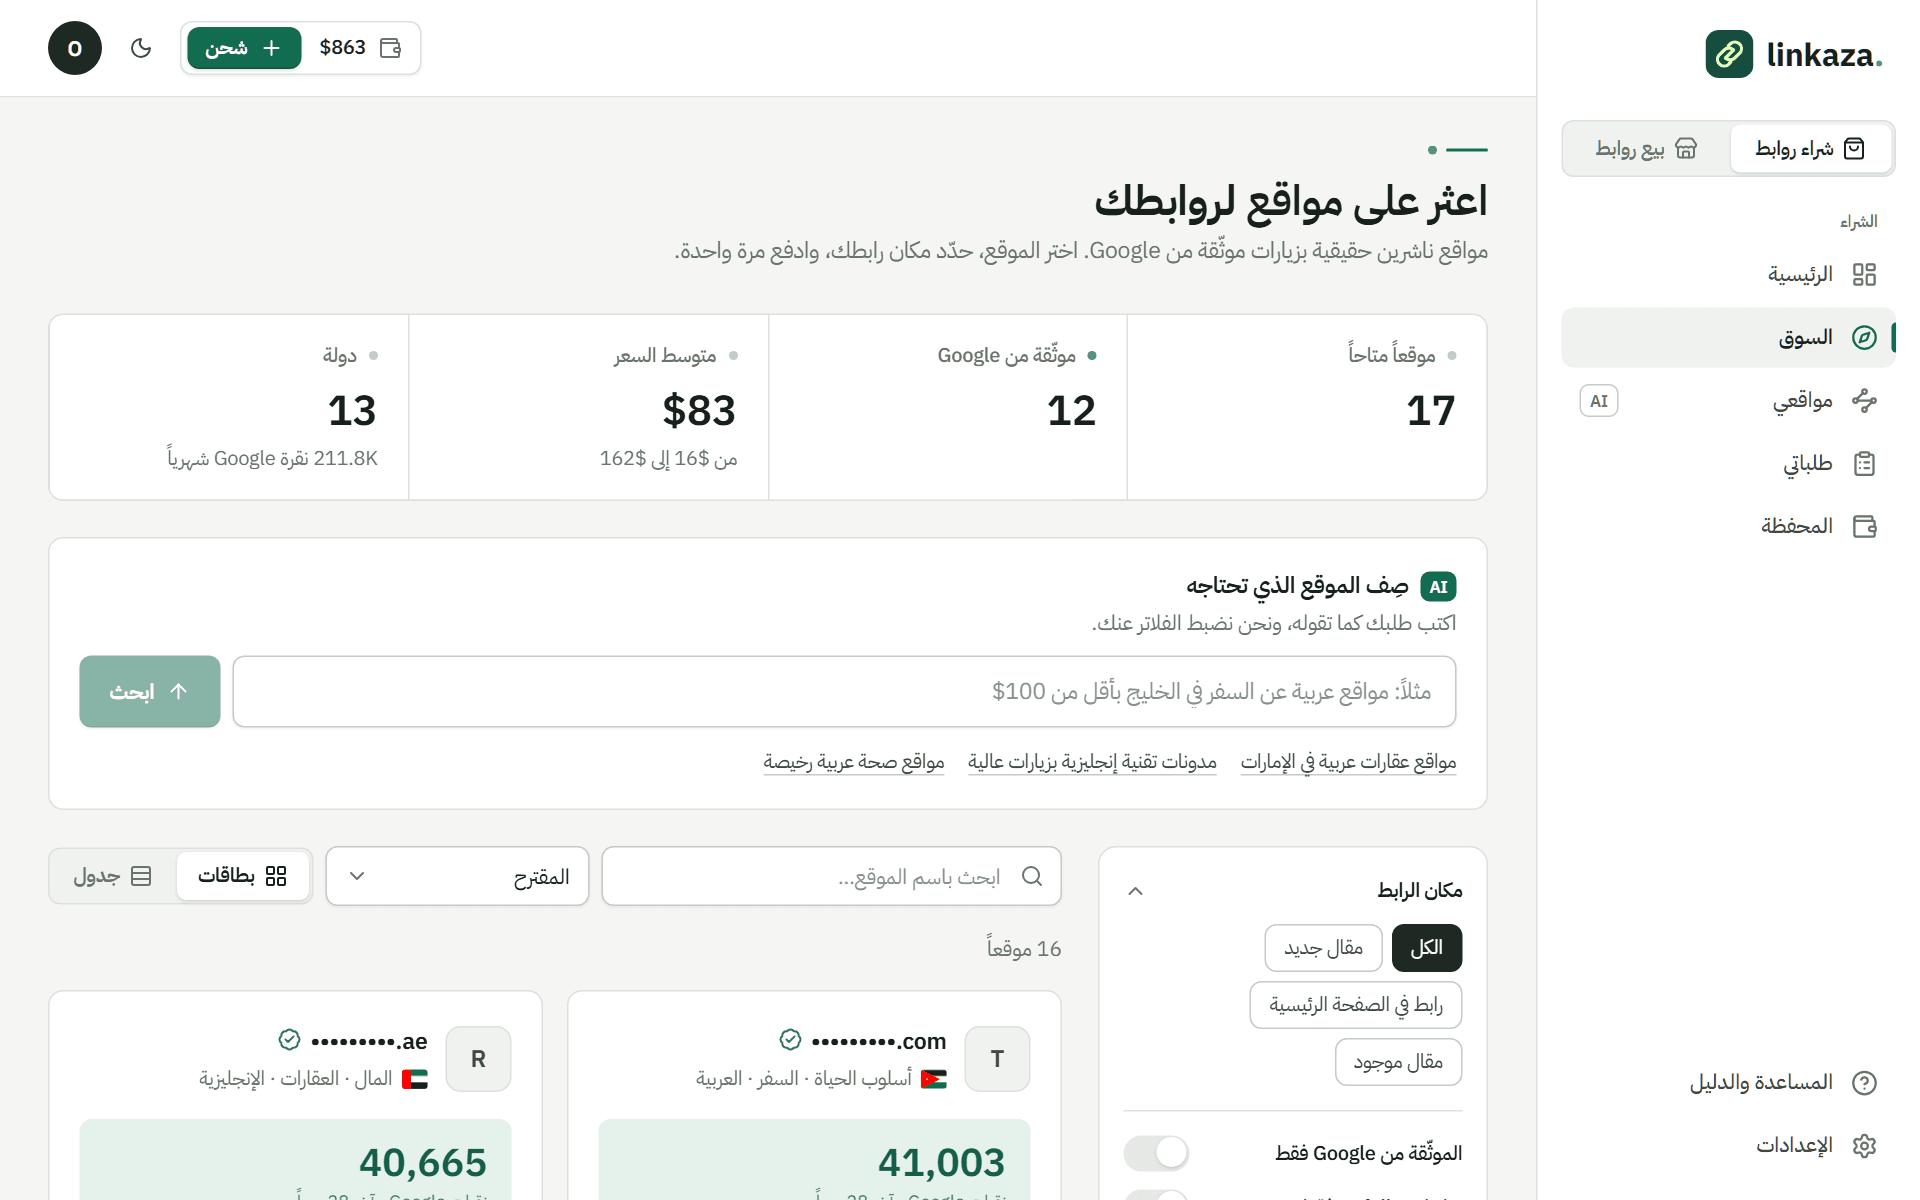Open مواقعي in sidebar

[x=1728, y=401]
